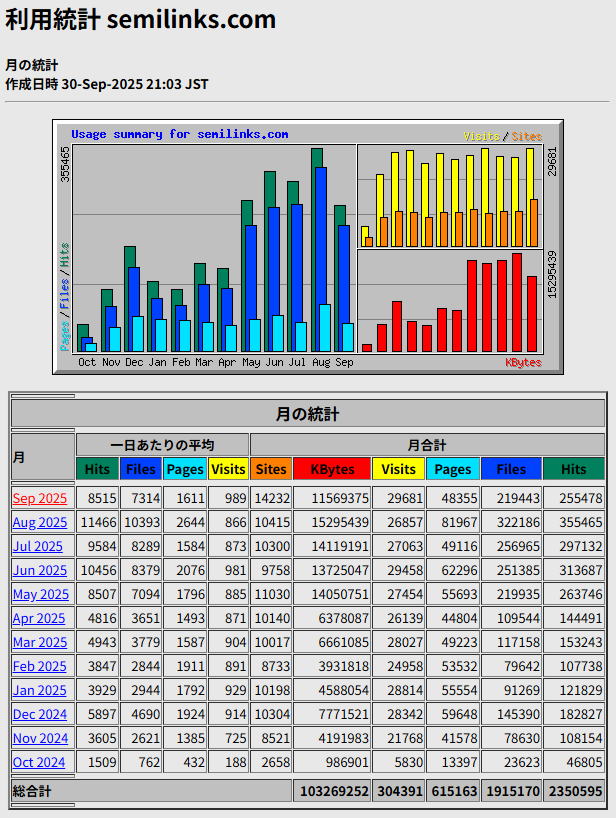
Task: Select the May 2025 month link
Action: 40,594
